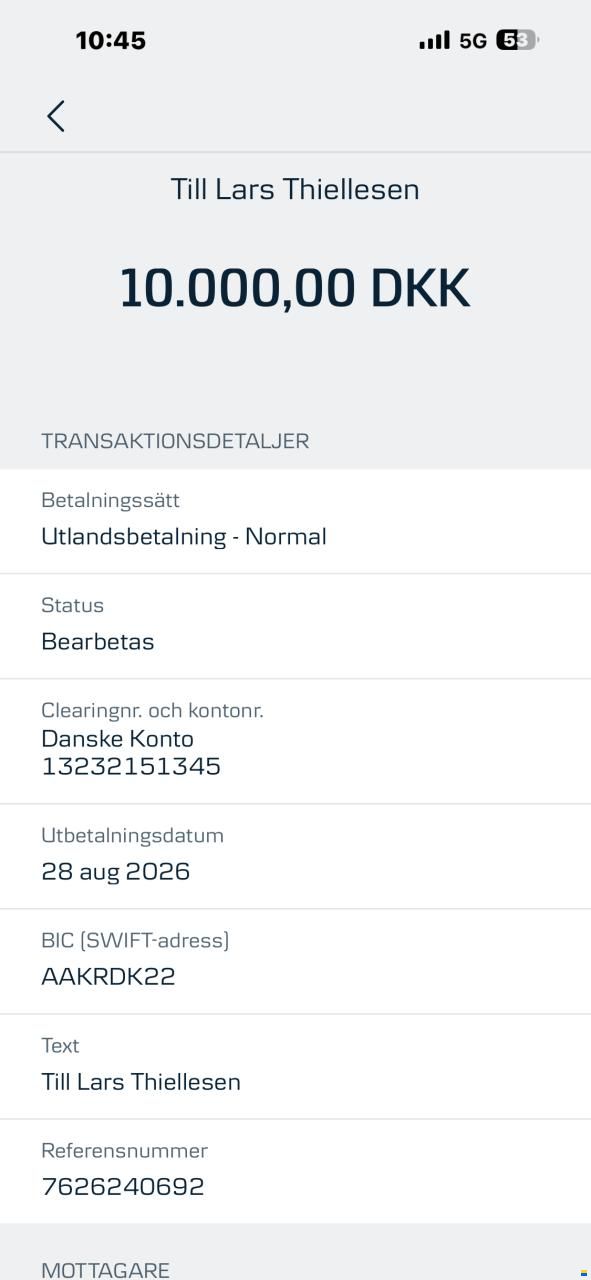Screen dimensions: 591x1280
Task: Tap the cellular signal bars icon
Action: click(x=434, y=40)
